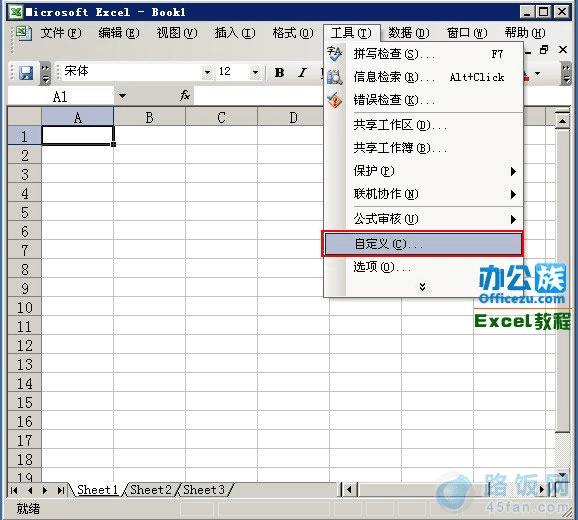Toggle Italic formatting button

tap(302, 72)
